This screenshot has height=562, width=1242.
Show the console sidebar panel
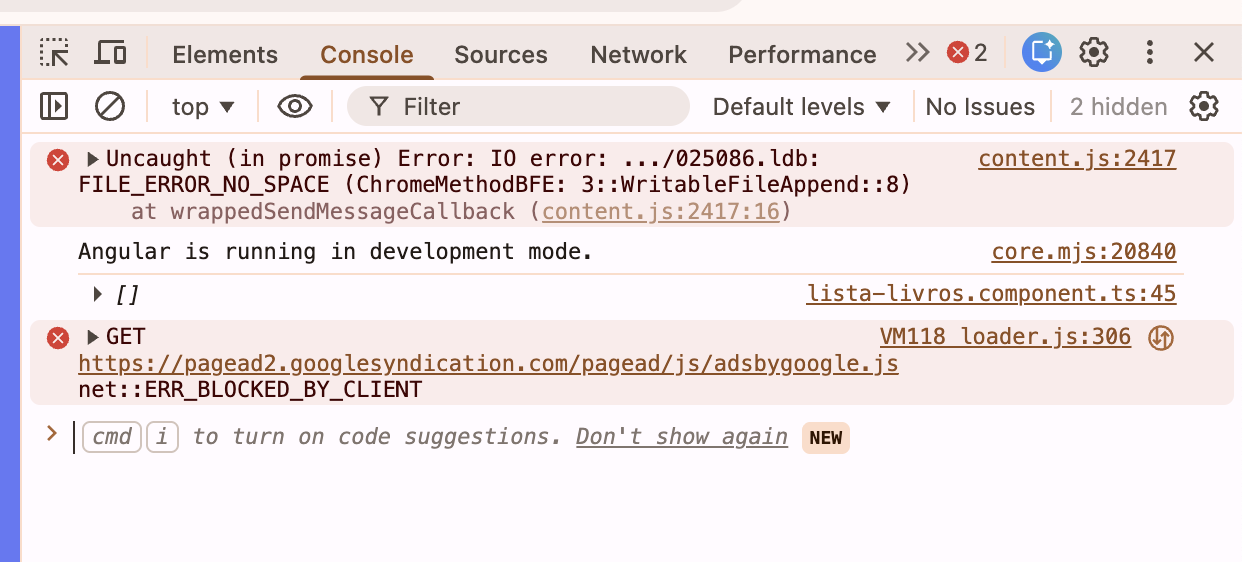coord(54,106)
